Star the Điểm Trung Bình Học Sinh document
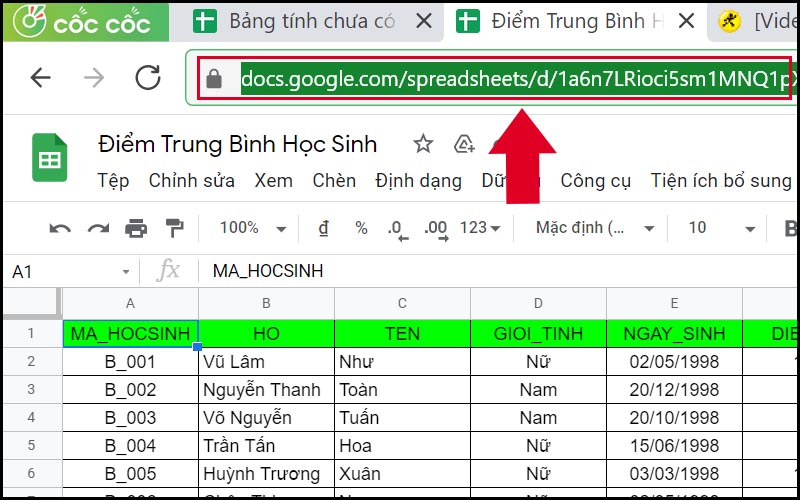The width and height of the screenshot is (800, 500). pos(423,144)
